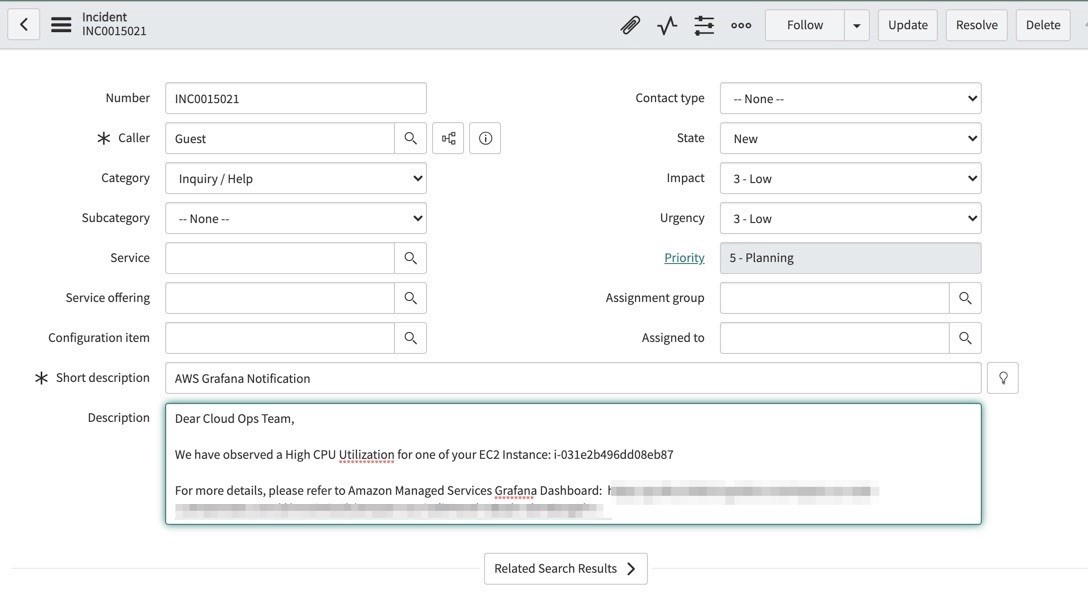Open the Priority label link
Screen dimensions: 1088x595
[684, 258]
